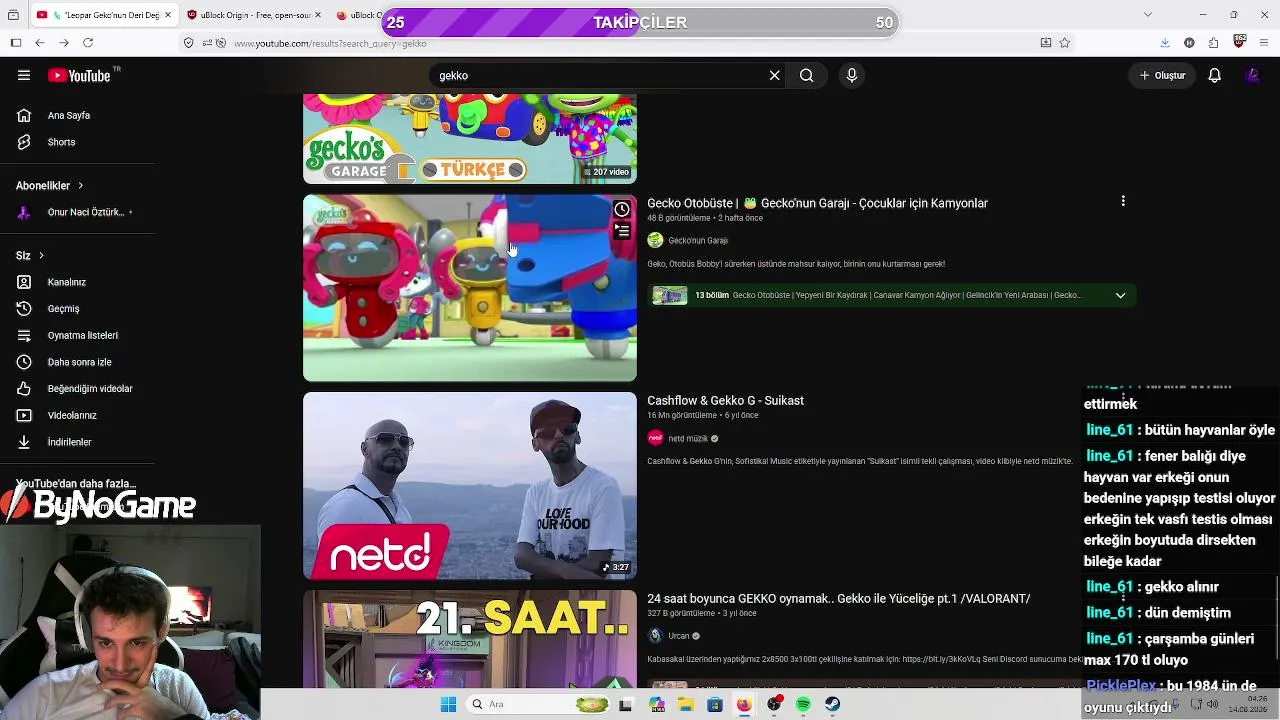
Task: Open the Windows Start menu
Action: (448, 704)
